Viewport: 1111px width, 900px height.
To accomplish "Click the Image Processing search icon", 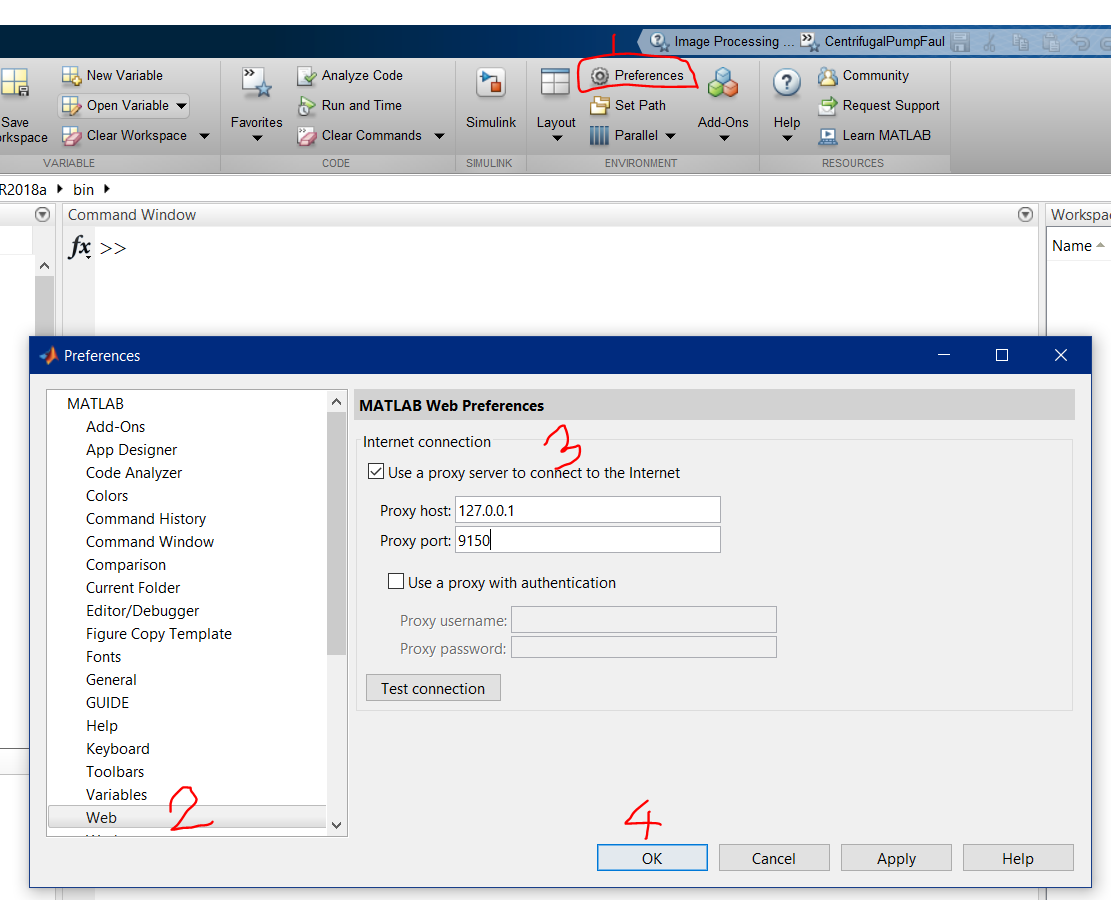I will pyautogui.click(x=660, y=42).
